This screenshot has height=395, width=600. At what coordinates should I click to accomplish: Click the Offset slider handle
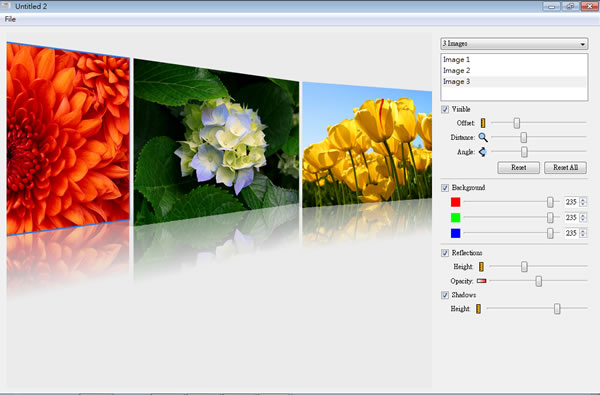517,123
